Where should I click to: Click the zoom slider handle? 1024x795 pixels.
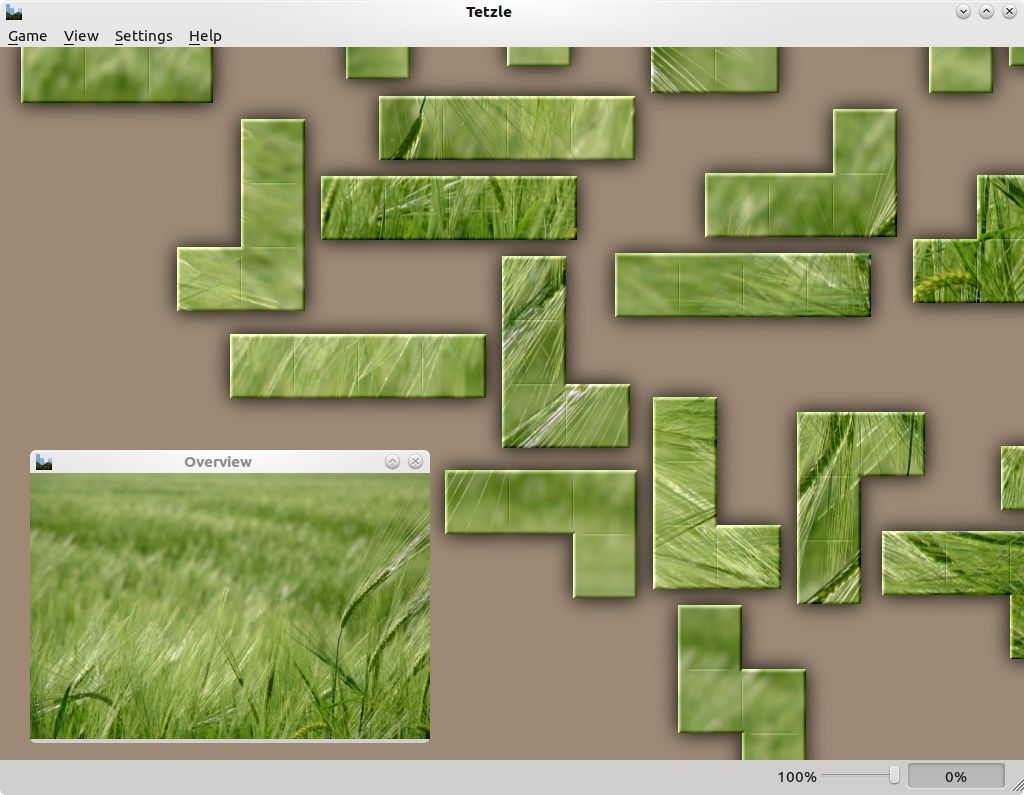(894, 775)
